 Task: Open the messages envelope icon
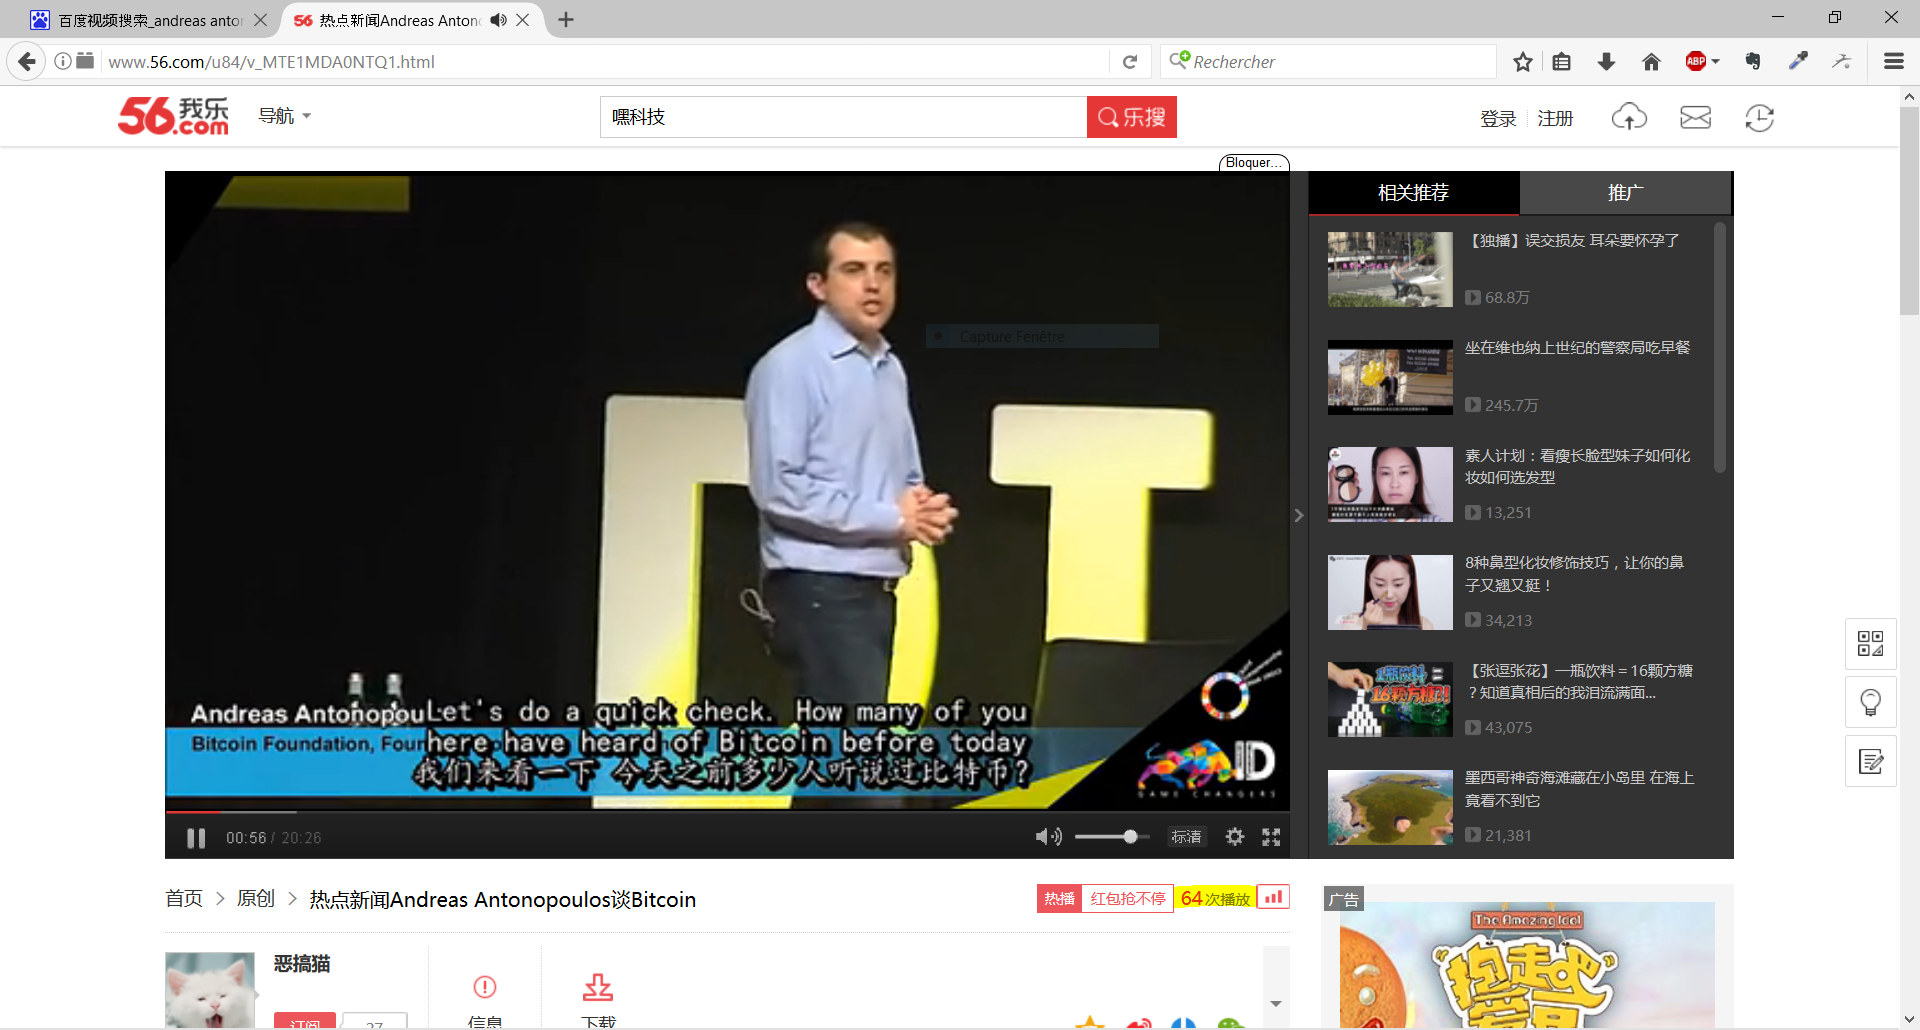[x=1695, y=117]
